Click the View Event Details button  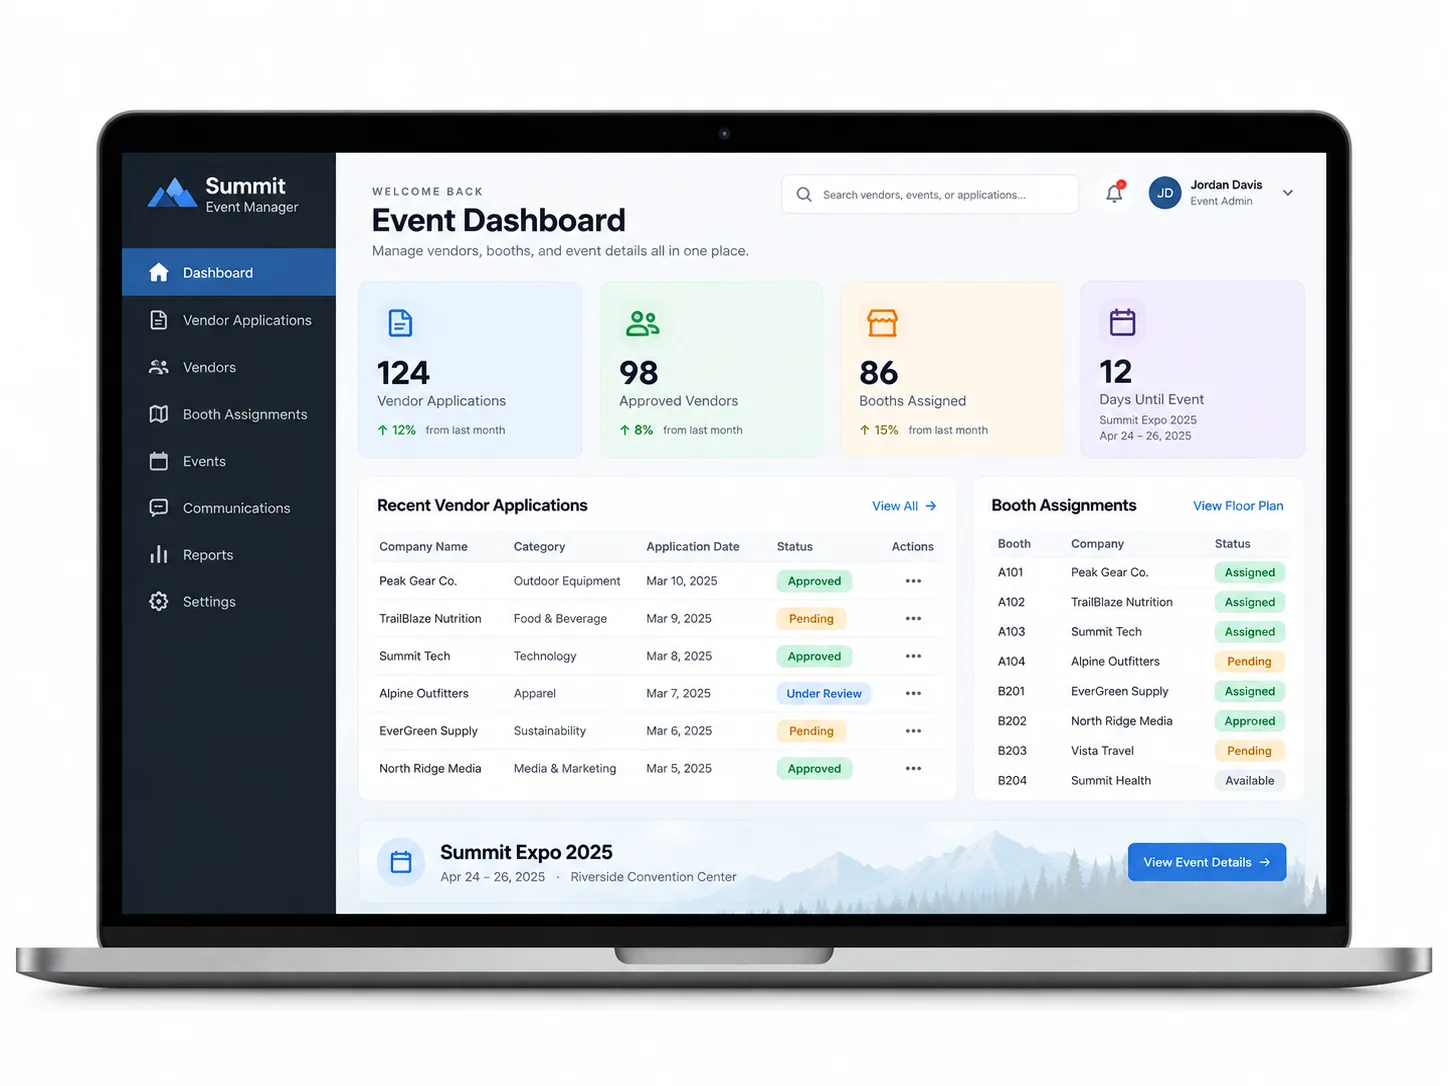pyautogui.click(x=1207, y=862)
